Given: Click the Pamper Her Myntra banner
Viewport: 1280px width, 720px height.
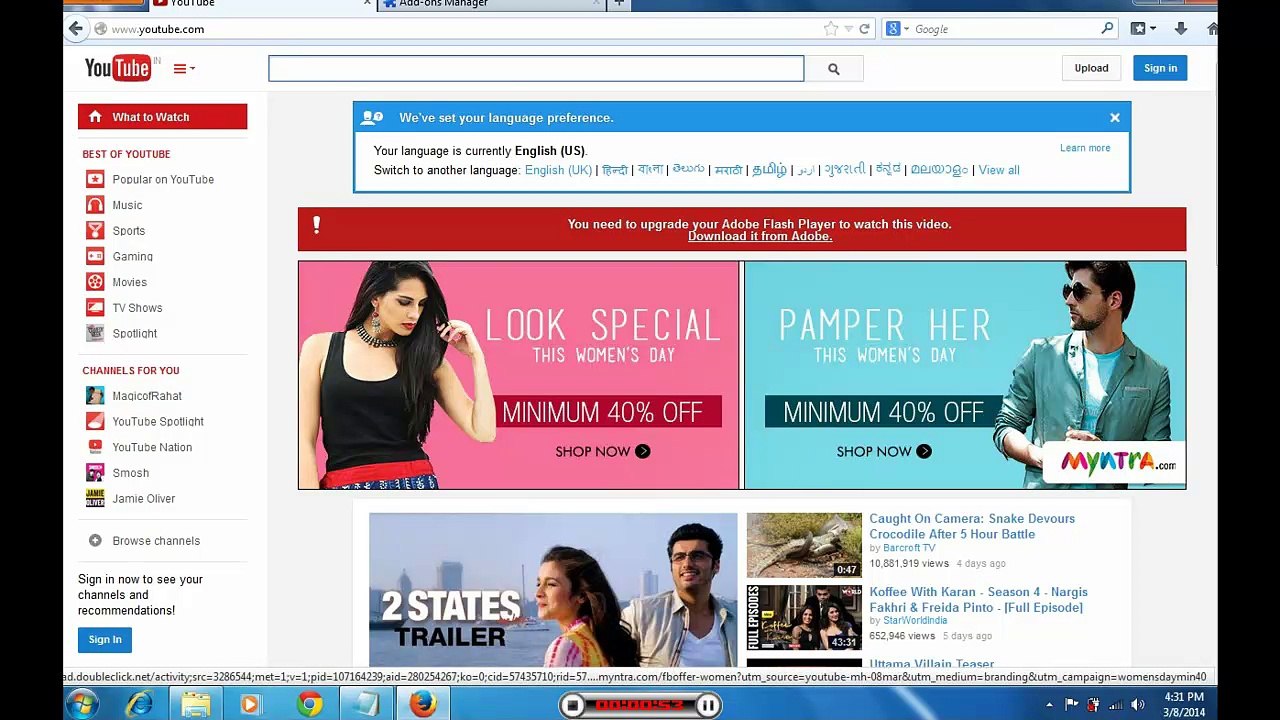Looking at the screenshot, I should (965, 375).
